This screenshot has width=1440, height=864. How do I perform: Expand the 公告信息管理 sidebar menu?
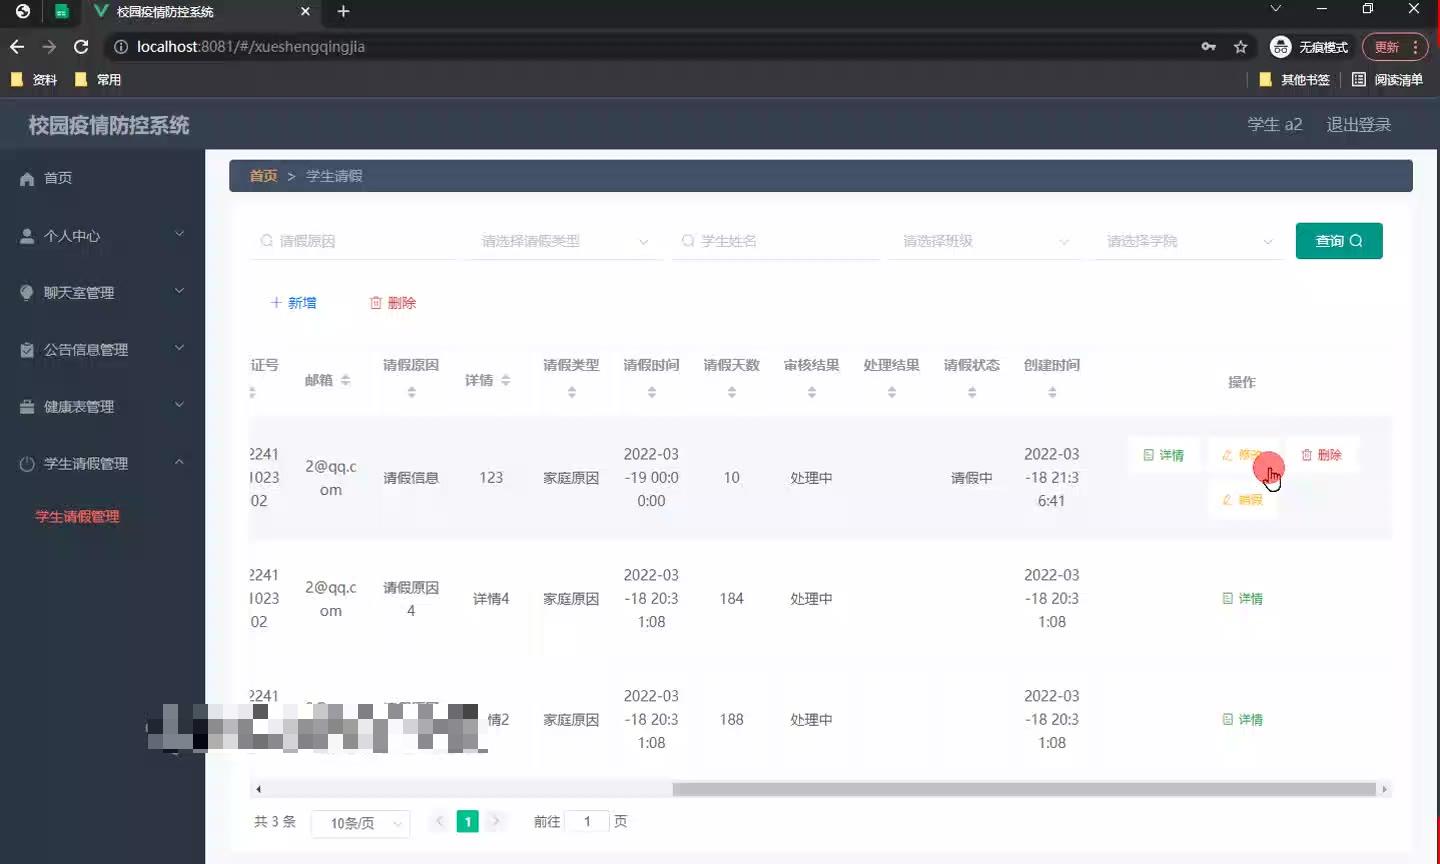pyautogui.click(x=102, y=350)
